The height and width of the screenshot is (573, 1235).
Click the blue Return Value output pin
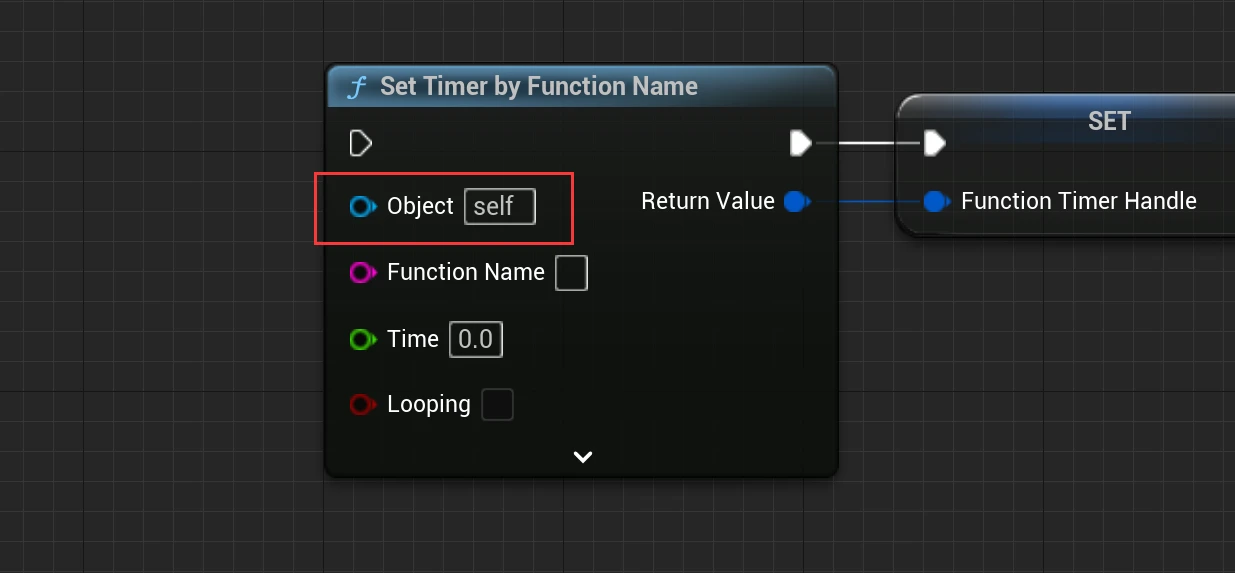[796, 202]
